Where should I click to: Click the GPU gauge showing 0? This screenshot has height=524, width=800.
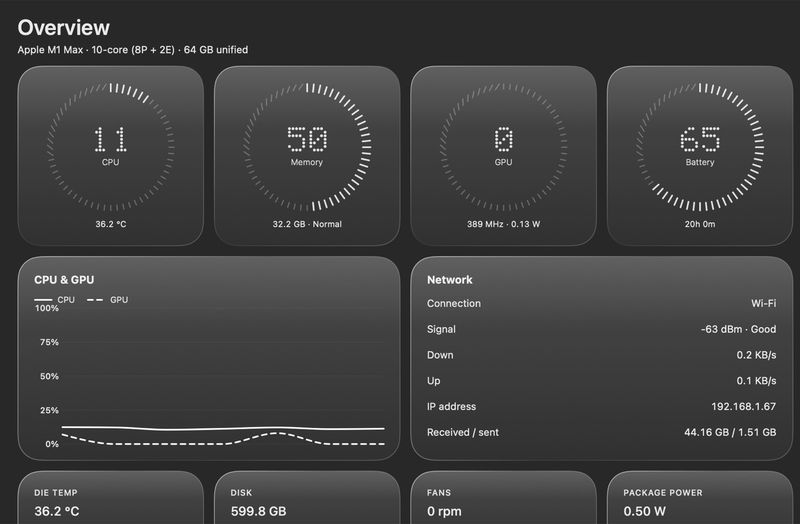coord(503,146)
